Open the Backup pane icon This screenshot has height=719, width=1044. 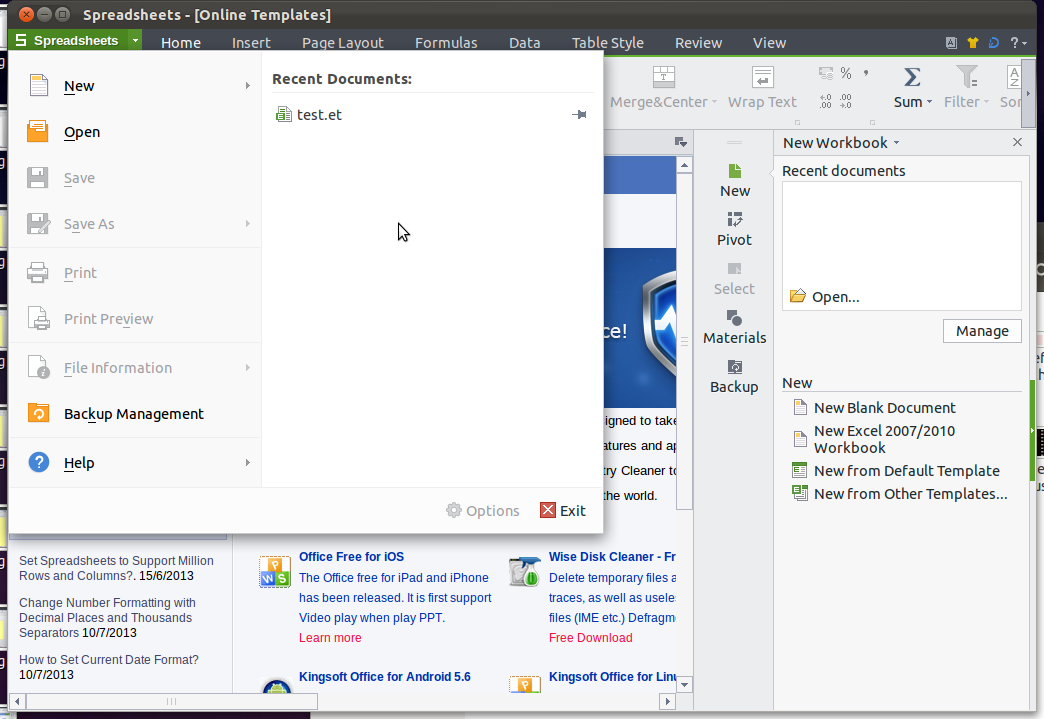[734, 367]
